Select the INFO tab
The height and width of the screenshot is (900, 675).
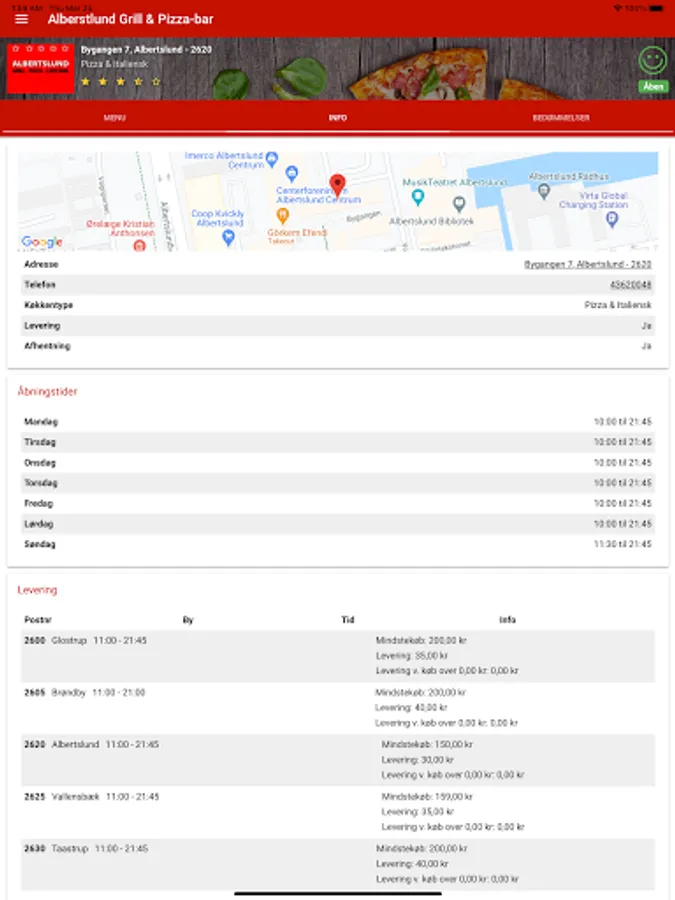coord(338,118)
